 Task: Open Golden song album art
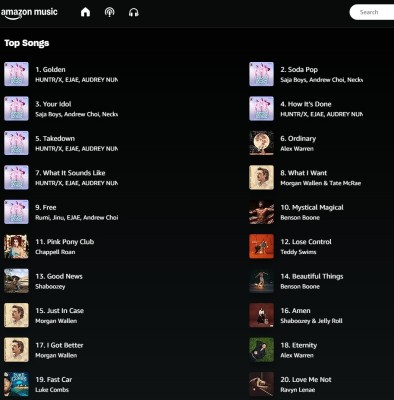coord(16,74)
